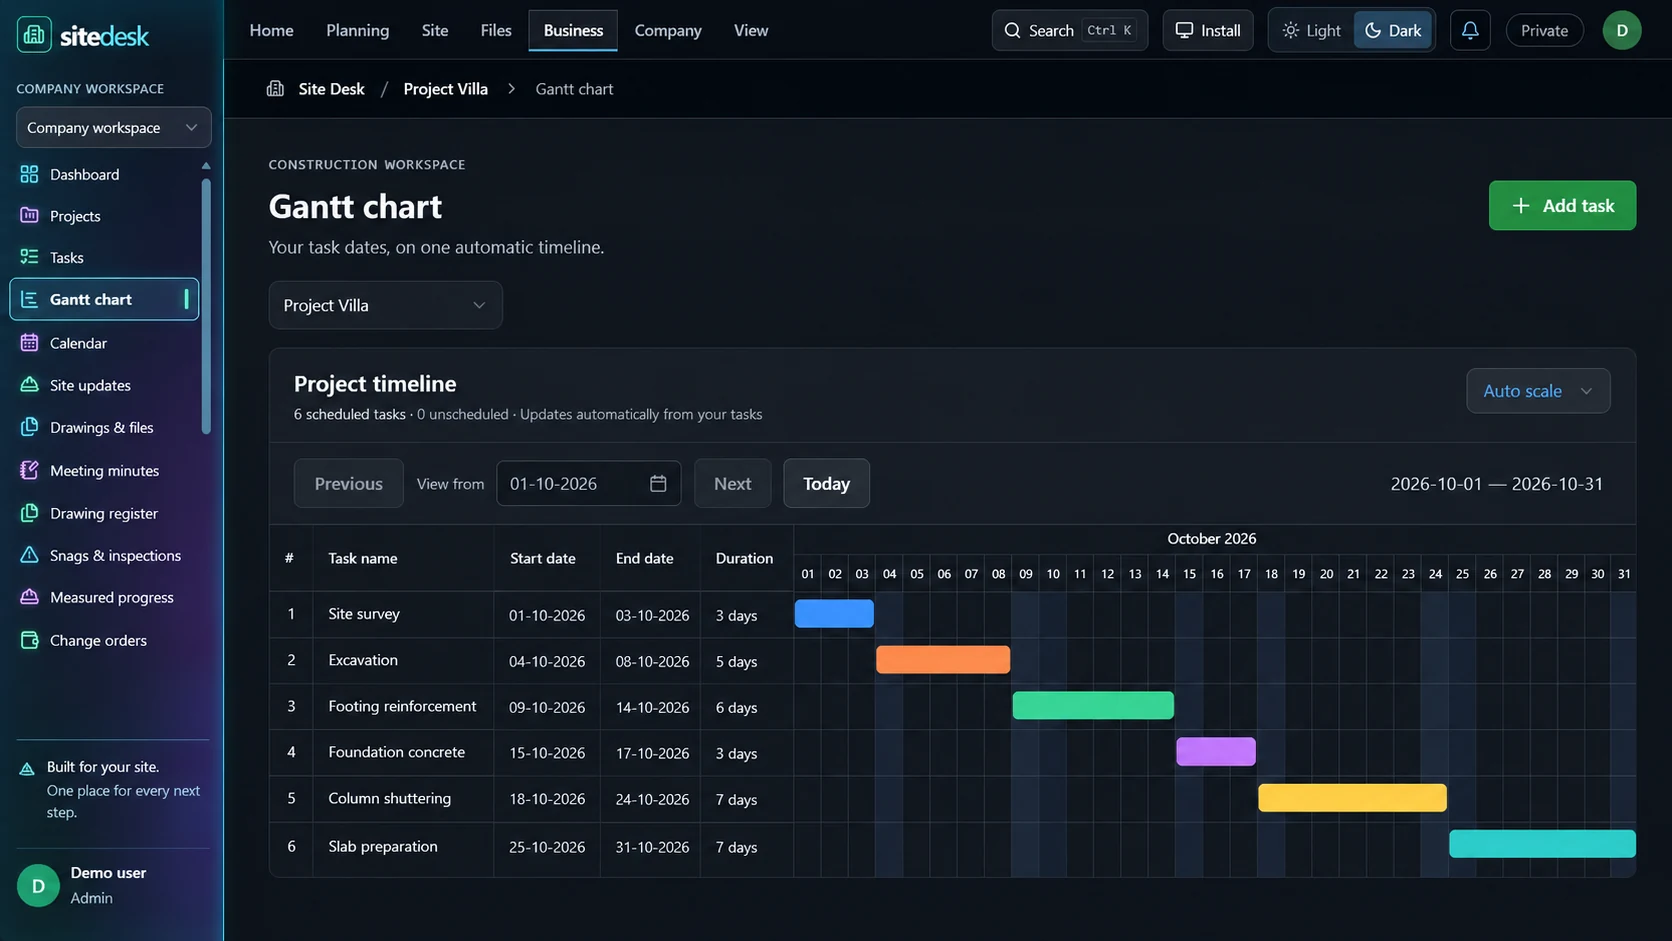Click the purple Foundation concrete bar

[x=1216, y=751]
